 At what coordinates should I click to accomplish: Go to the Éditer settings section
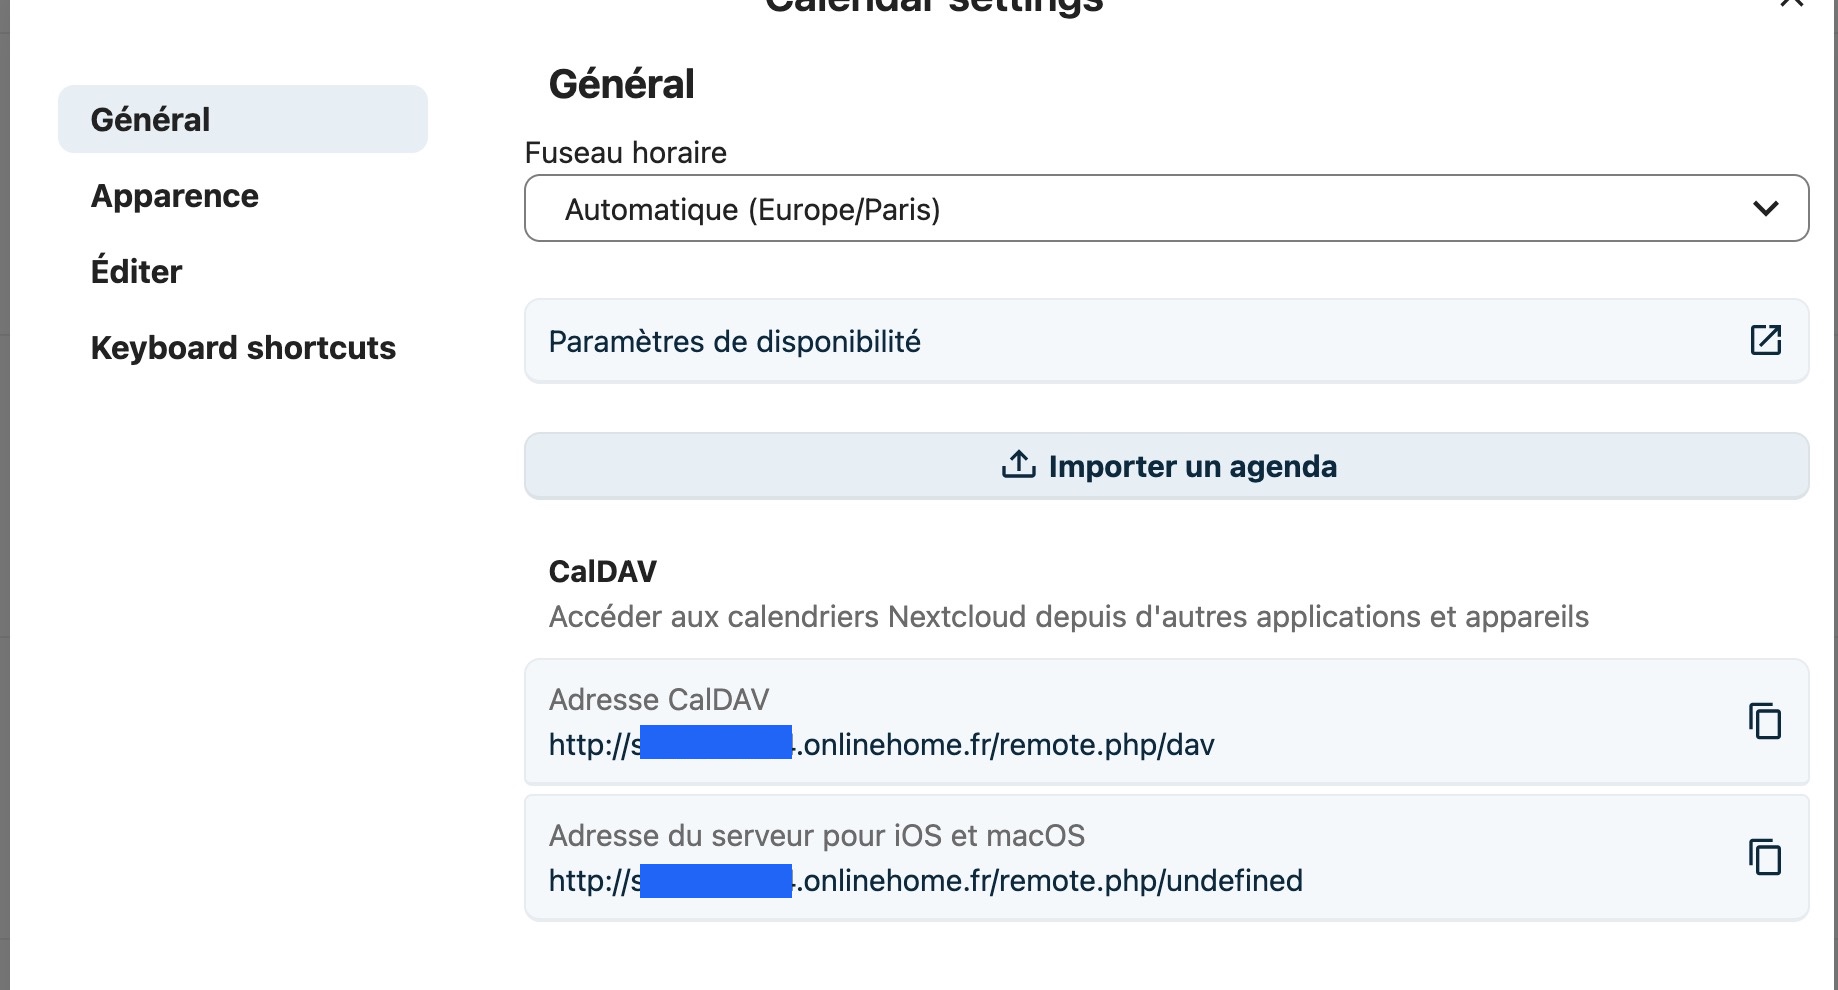coord(137,272)
